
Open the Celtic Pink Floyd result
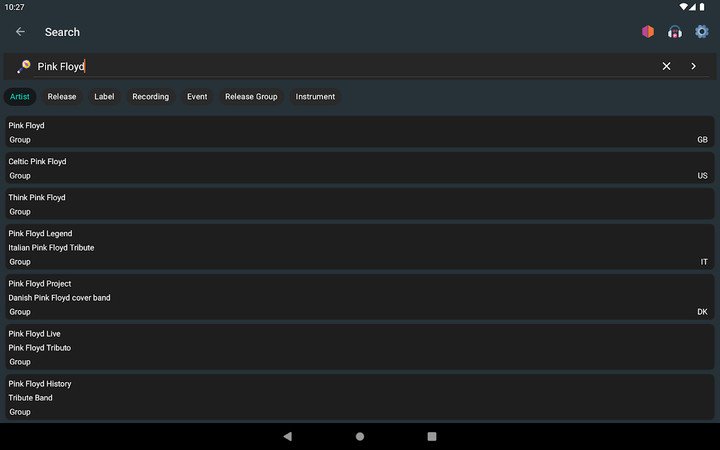[360, 168]
